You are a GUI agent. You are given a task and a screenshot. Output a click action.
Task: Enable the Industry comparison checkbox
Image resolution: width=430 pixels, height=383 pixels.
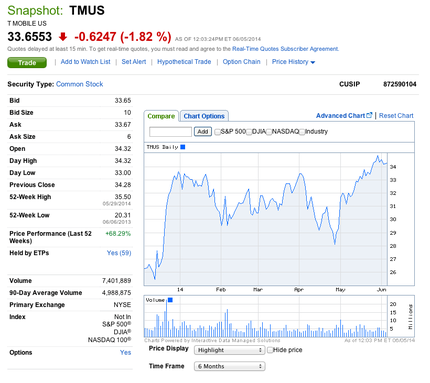[x=302, y=132]
